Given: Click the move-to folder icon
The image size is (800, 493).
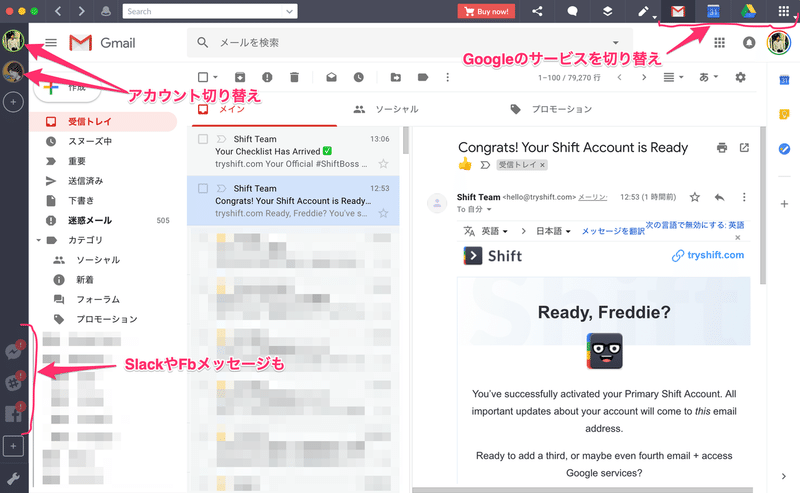Looking at the screenshot, I should click(x=396, y=77).
